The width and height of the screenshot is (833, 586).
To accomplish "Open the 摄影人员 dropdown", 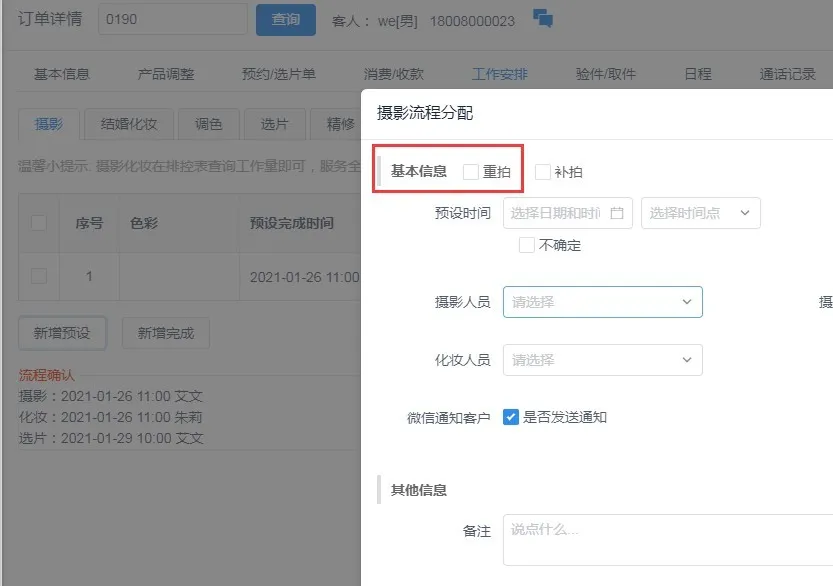I will 602,302.
